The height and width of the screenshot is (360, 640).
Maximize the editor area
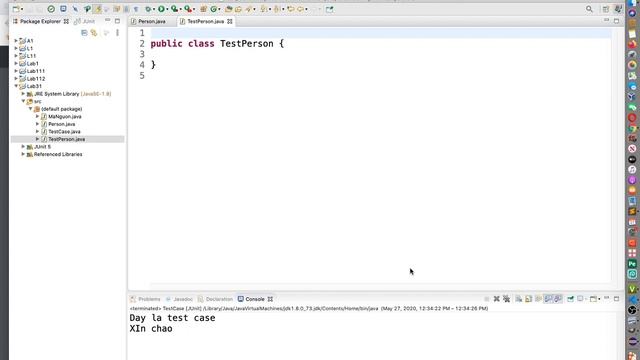tap(616, 21)
